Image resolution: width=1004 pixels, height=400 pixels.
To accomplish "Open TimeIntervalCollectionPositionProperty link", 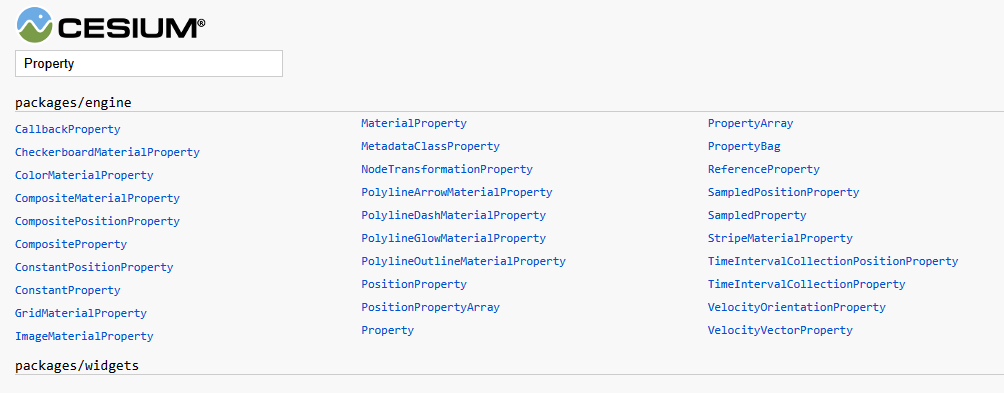I will (833, 261).
